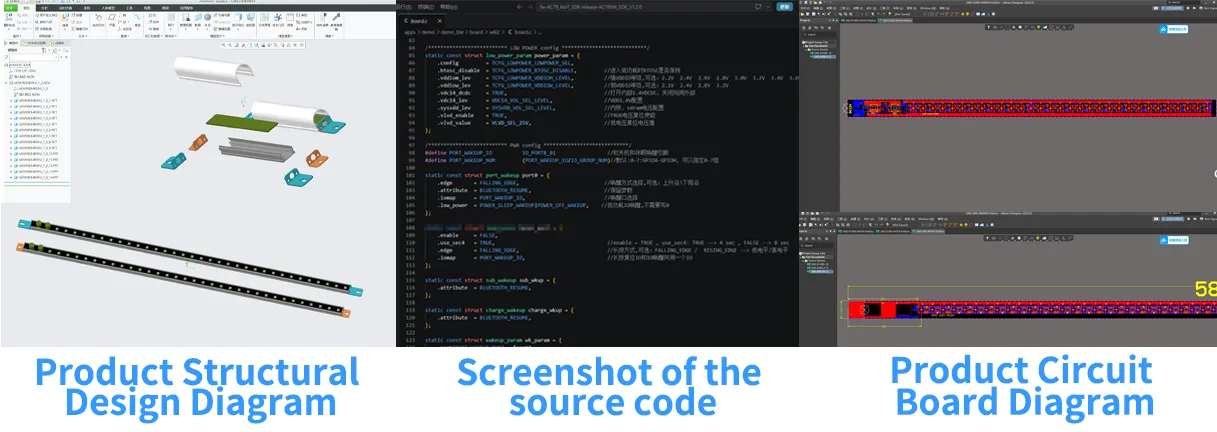
Task: Select the PCB strip layout in lower Altium window
Action: [x=1032, y=310]
